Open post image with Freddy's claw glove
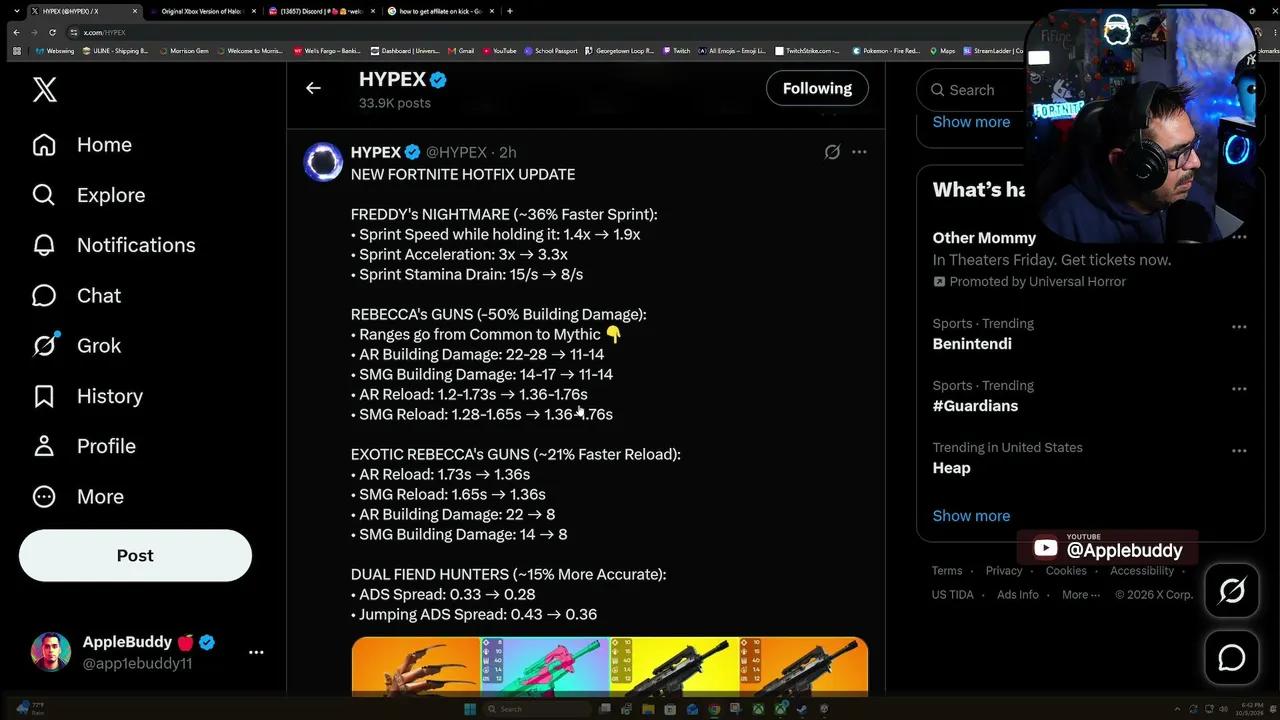 pos(416,665)
